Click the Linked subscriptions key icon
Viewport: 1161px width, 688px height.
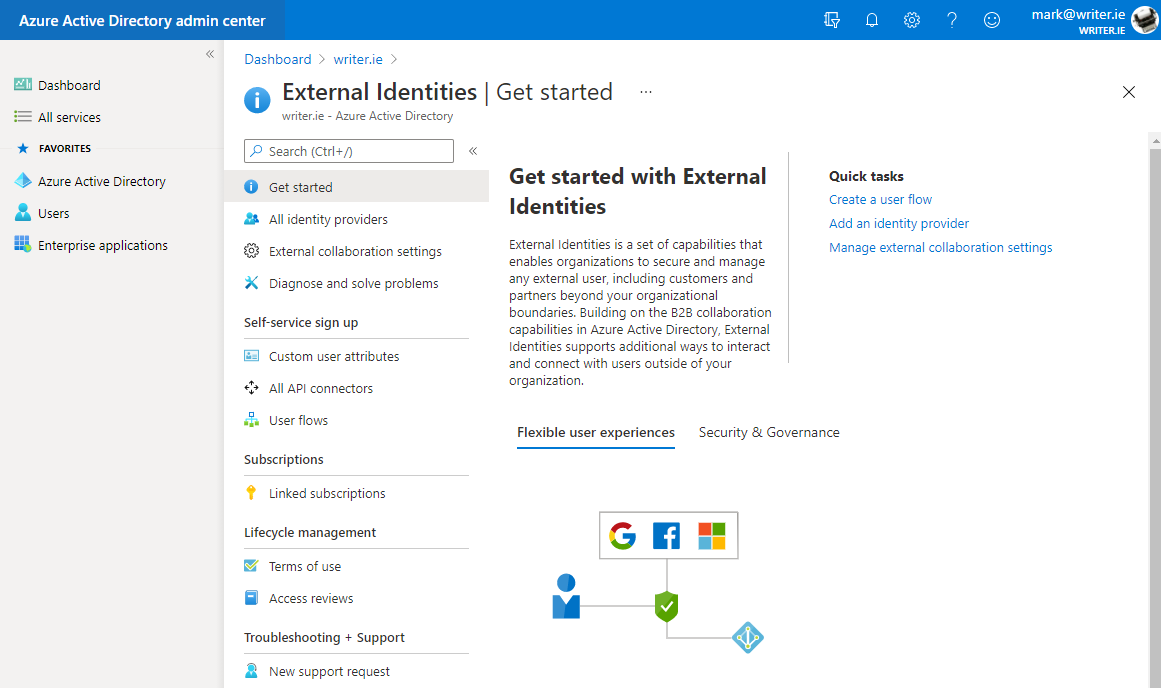click(251, 492)
